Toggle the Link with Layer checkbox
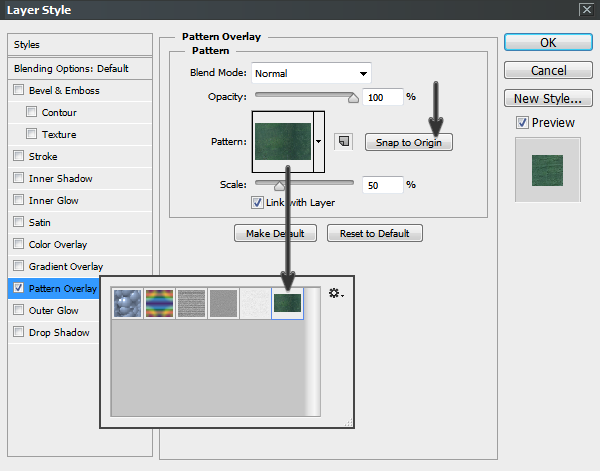This screenshot has height=471, width=600. 258,203
